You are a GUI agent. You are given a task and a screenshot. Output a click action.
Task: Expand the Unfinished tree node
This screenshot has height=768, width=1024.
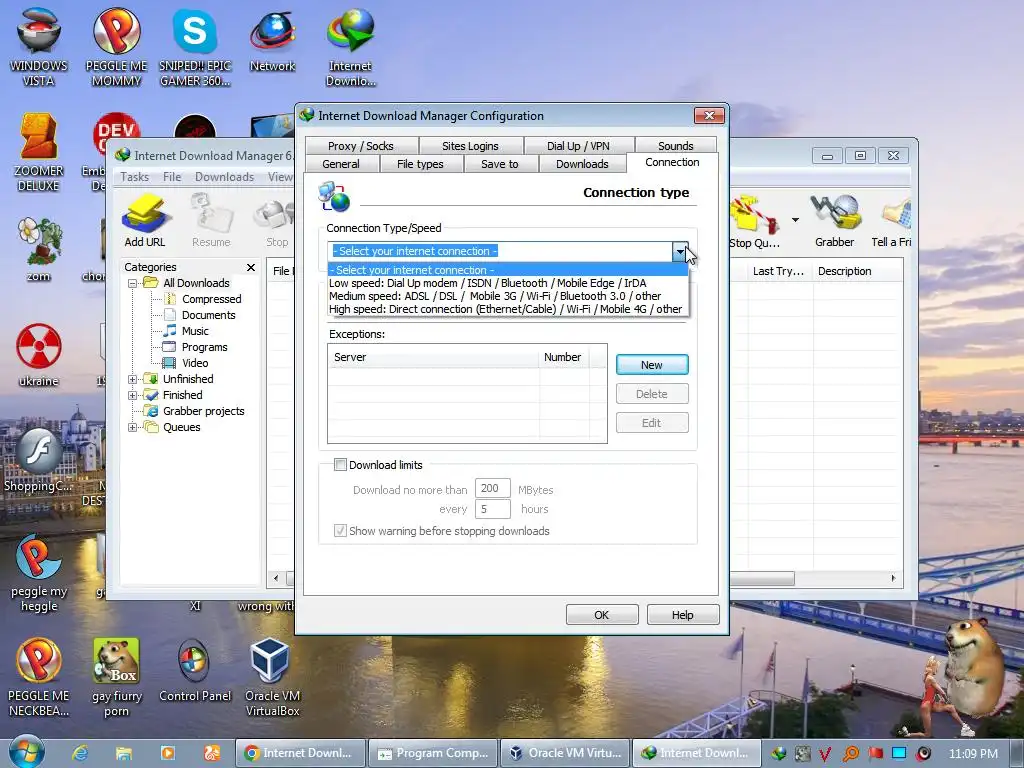[x=133, y=379]
